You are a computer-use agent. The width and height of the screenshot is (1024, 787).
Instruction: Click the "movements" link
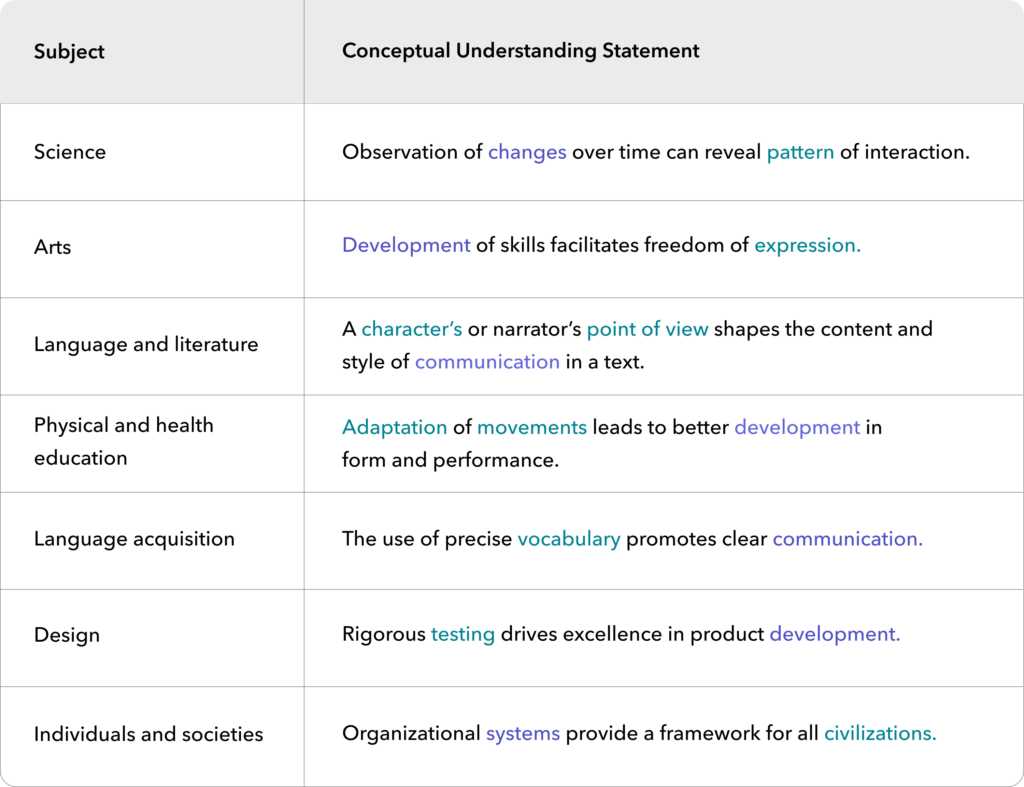click(532, 427)
